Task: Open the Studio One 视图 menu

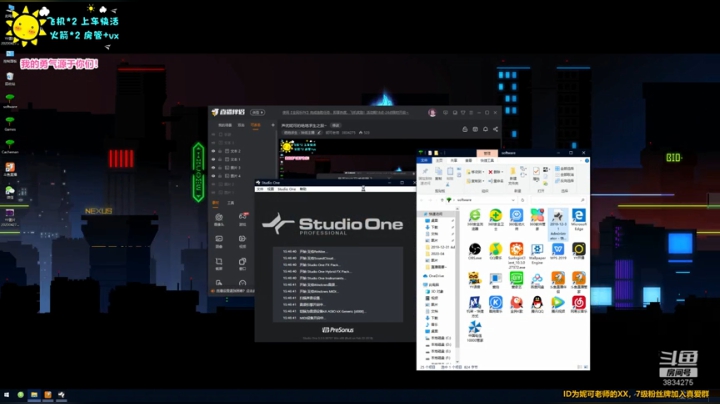Action: pos(271,189)
